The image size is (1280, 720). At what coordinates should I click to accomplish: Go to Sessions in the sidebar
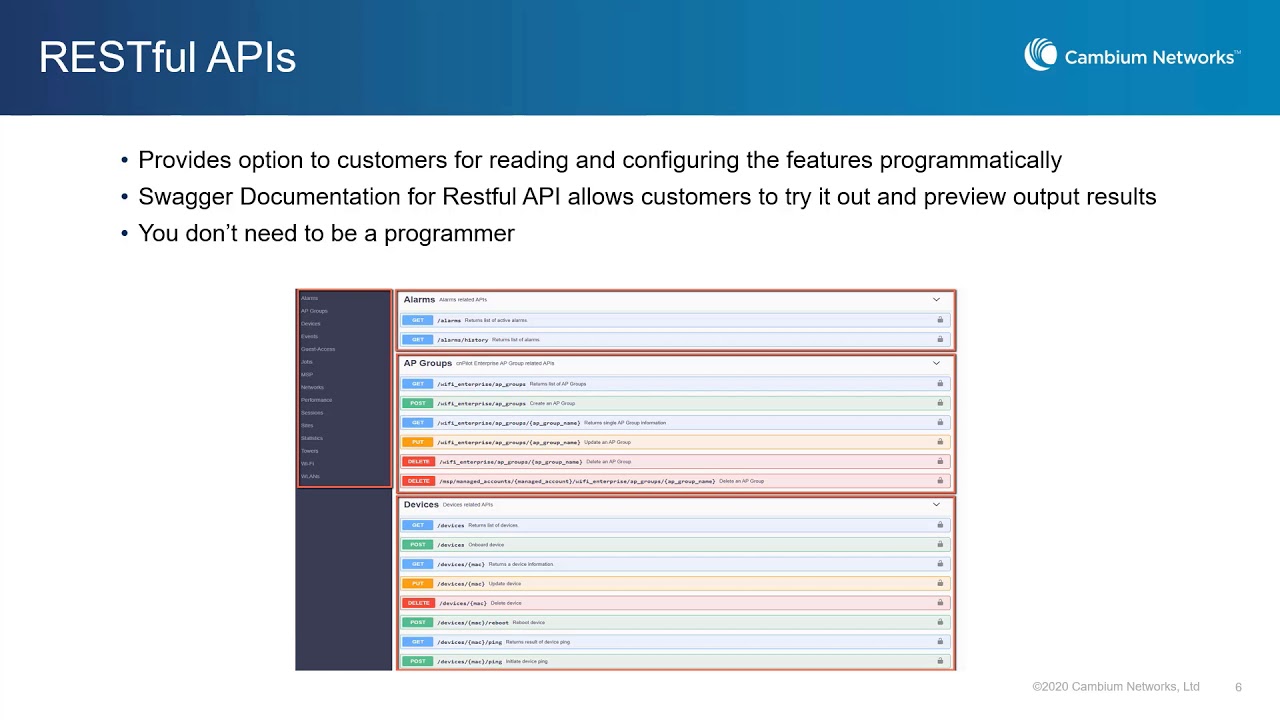[x=313, y=413]
